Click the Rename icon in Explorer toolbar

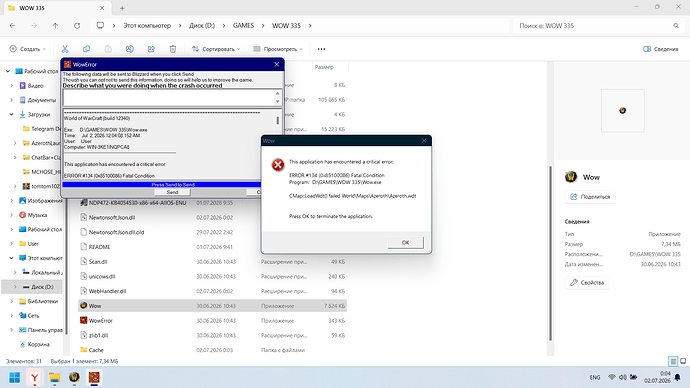130,49
